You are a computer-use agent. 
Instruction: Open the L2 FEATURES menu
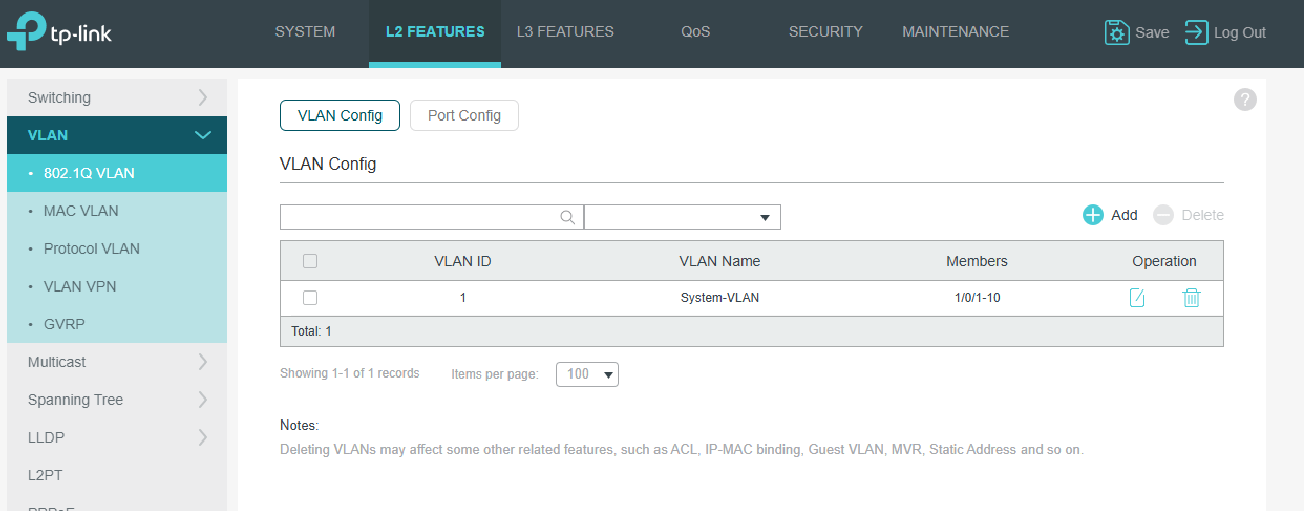pyautogui.click(x=435, y=32)
